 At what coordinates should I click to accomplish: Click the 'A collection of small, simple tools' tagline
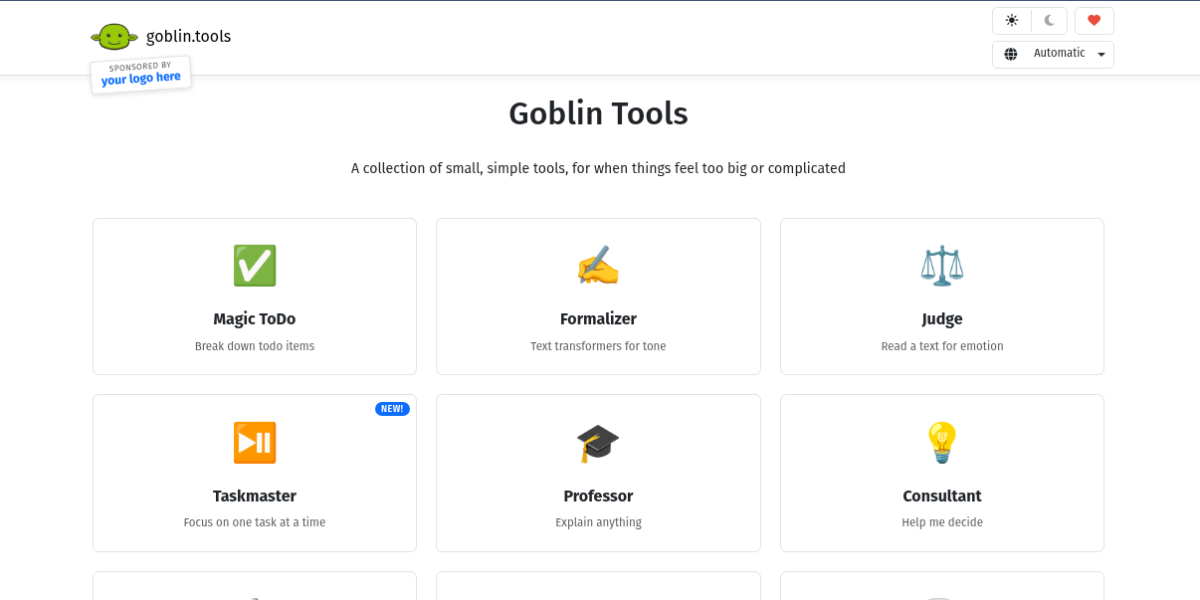(598, 168)
